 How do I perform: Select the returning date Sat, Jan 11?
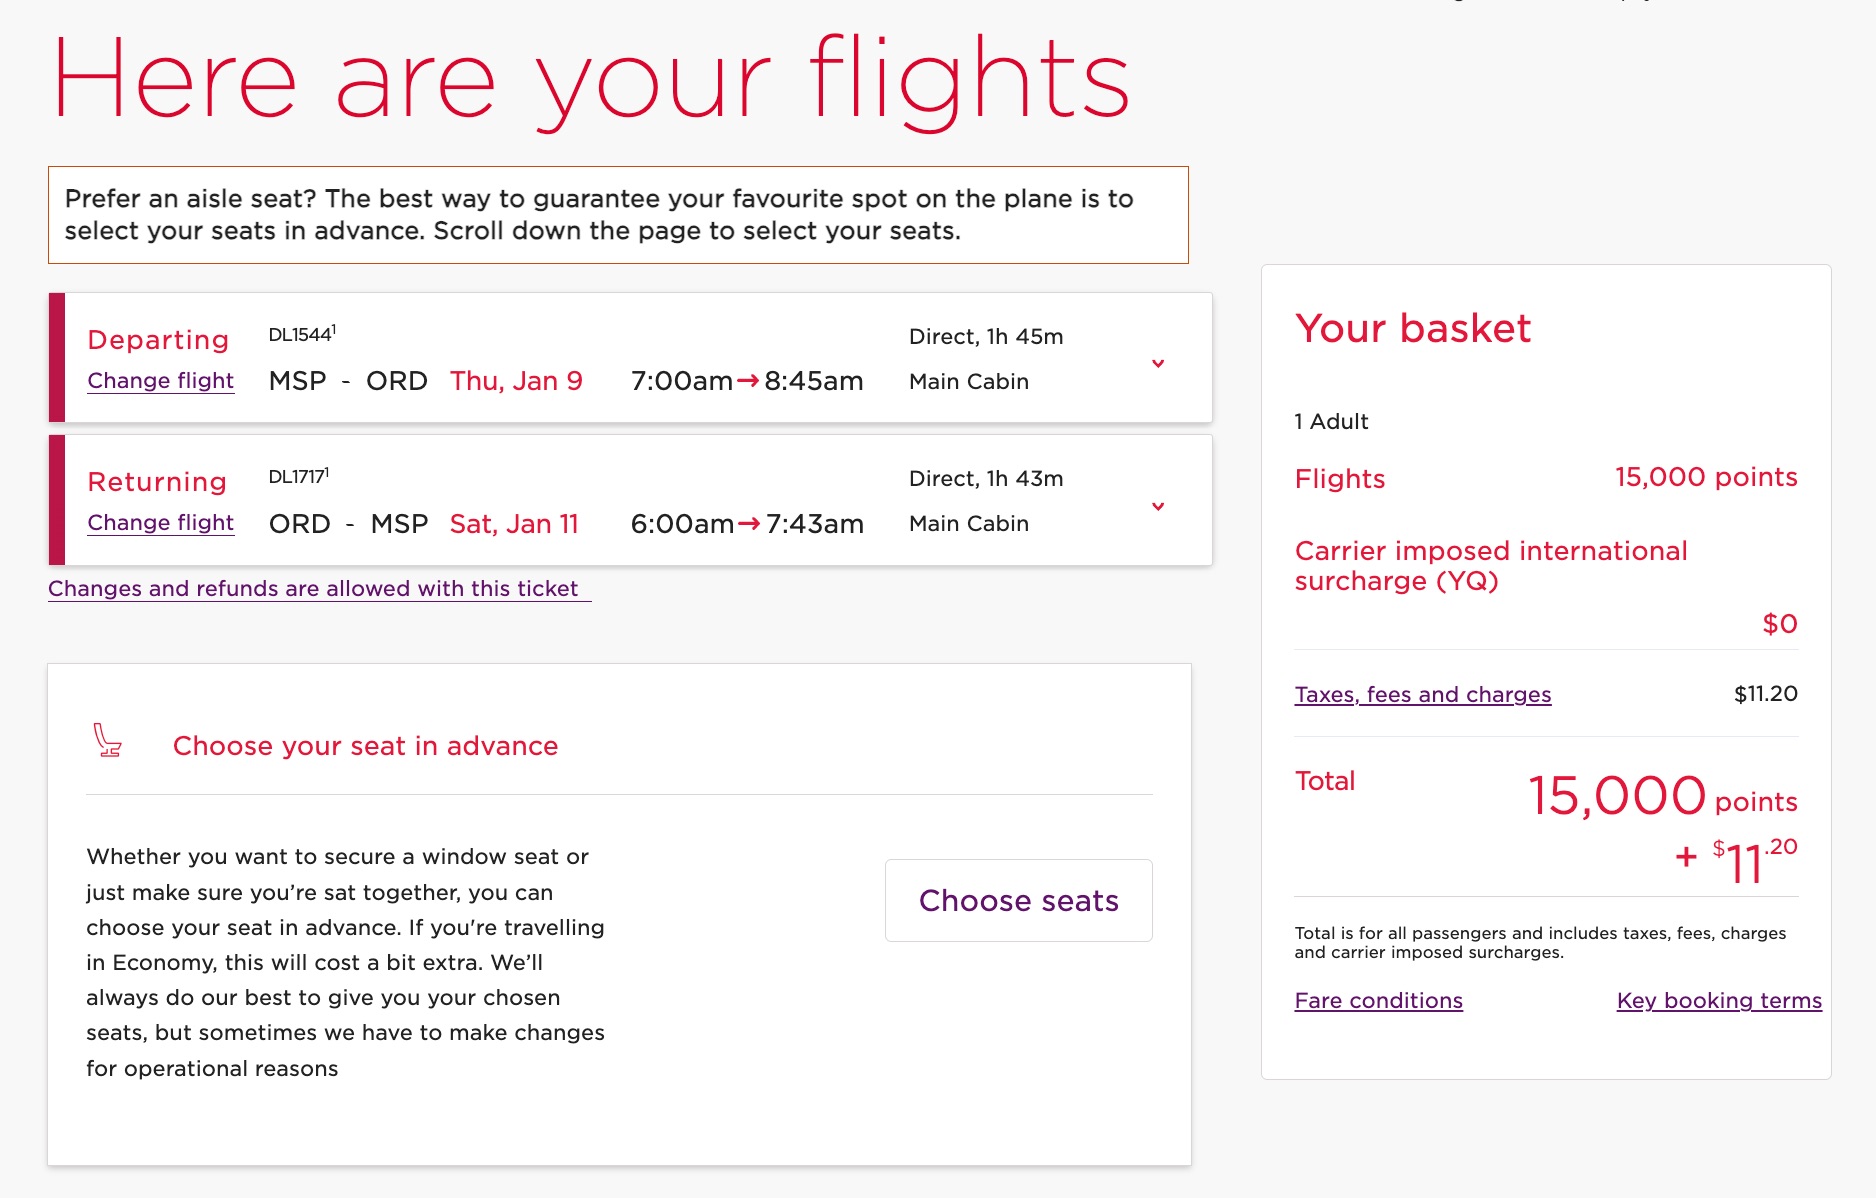point(514,523)
